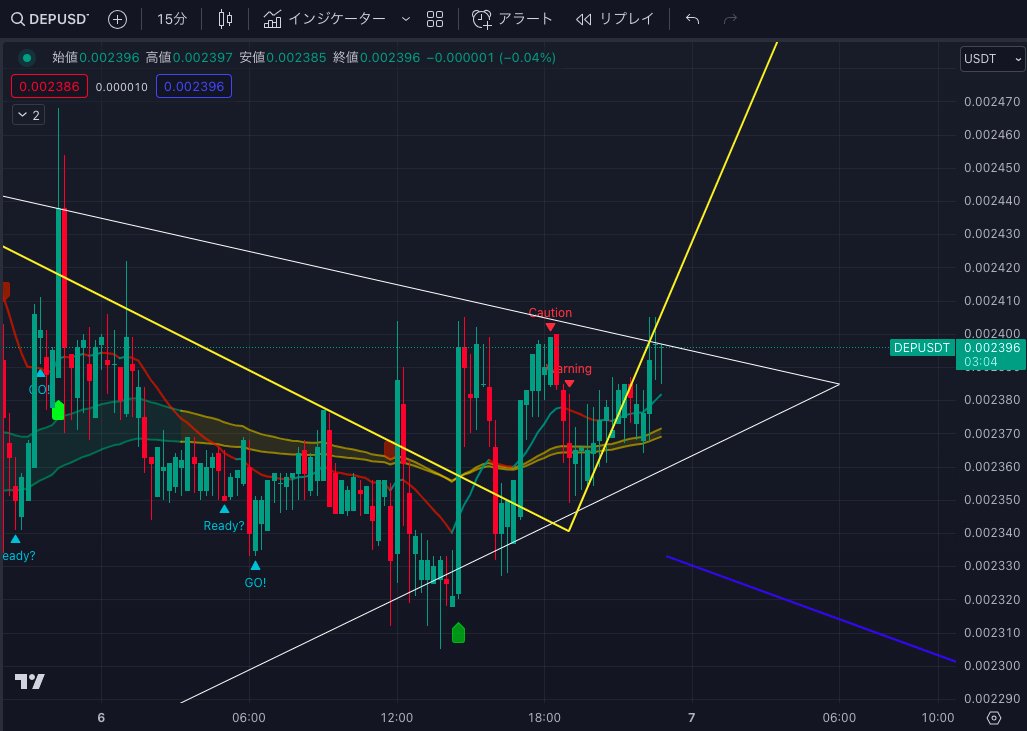Click 終値 close value in legend
The height and width of the screenshot is (731, 1027).
click(x=376, y=58)
